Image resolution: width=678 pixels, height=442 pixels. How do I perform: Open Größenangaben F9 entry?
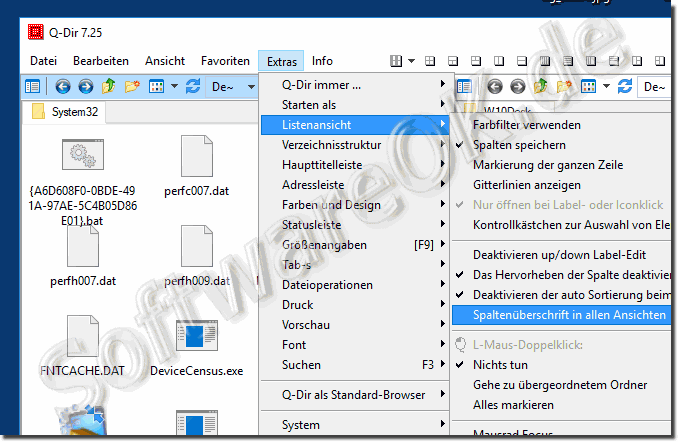pos(355,245)
